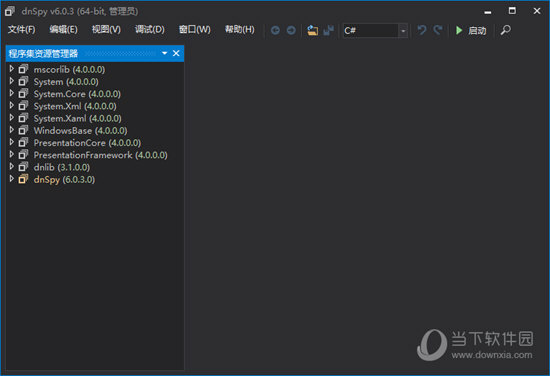The height and width of the screenshot is (376, 550).
Task: Expand the System.Core assembly node
Action: coord(12,93)
